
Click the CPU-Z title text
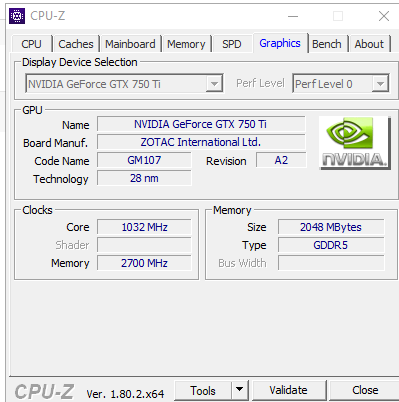(48, 16)
